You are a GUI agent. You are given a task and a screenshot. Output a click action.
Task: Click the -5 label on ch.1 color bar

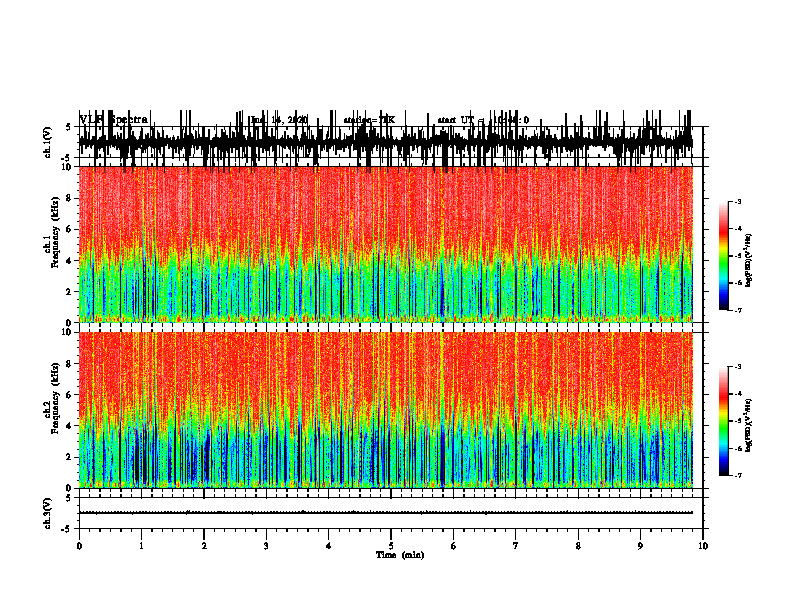737,256
